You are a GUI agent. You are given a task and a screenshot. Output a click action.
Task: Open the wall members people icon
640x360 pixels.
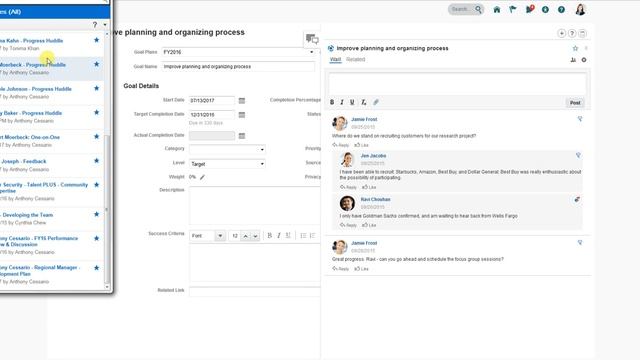coord(573,60)
